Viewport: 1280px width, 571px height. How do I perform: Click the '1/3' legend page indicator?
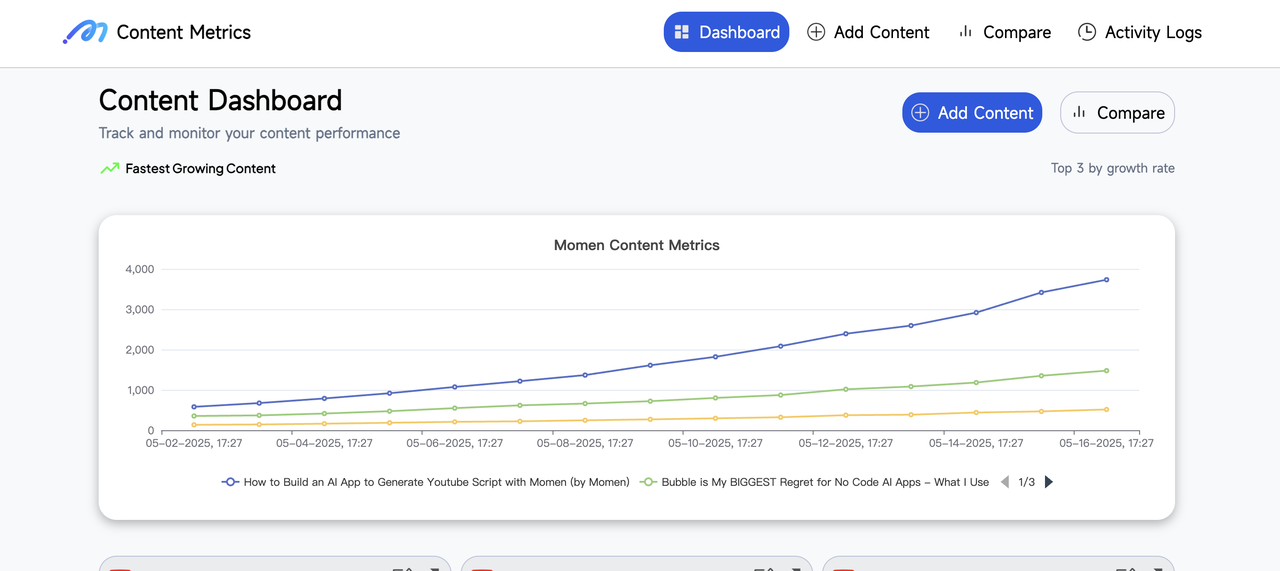[1027, 482]
